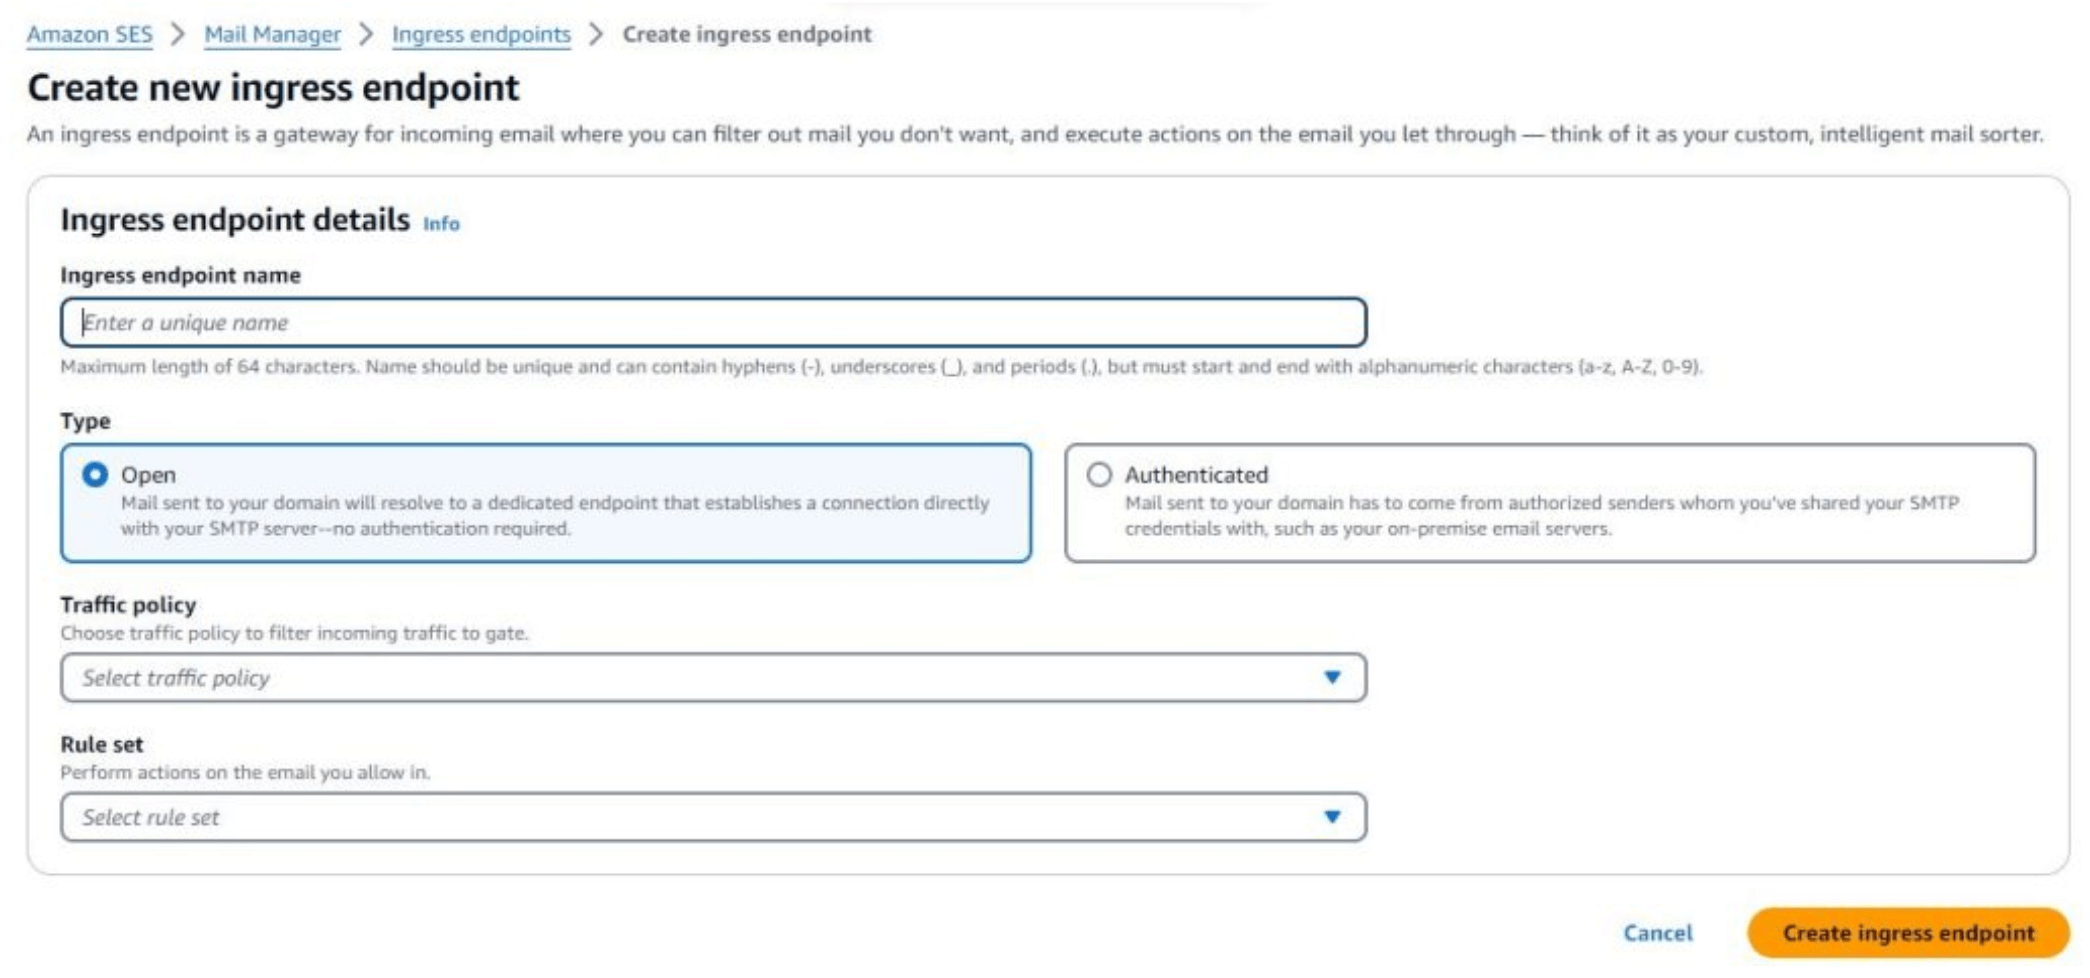The height and width of the screenshot is (978, 2090).
Task: Open the Select traffic policy dropdown
Action: [690, 678]
